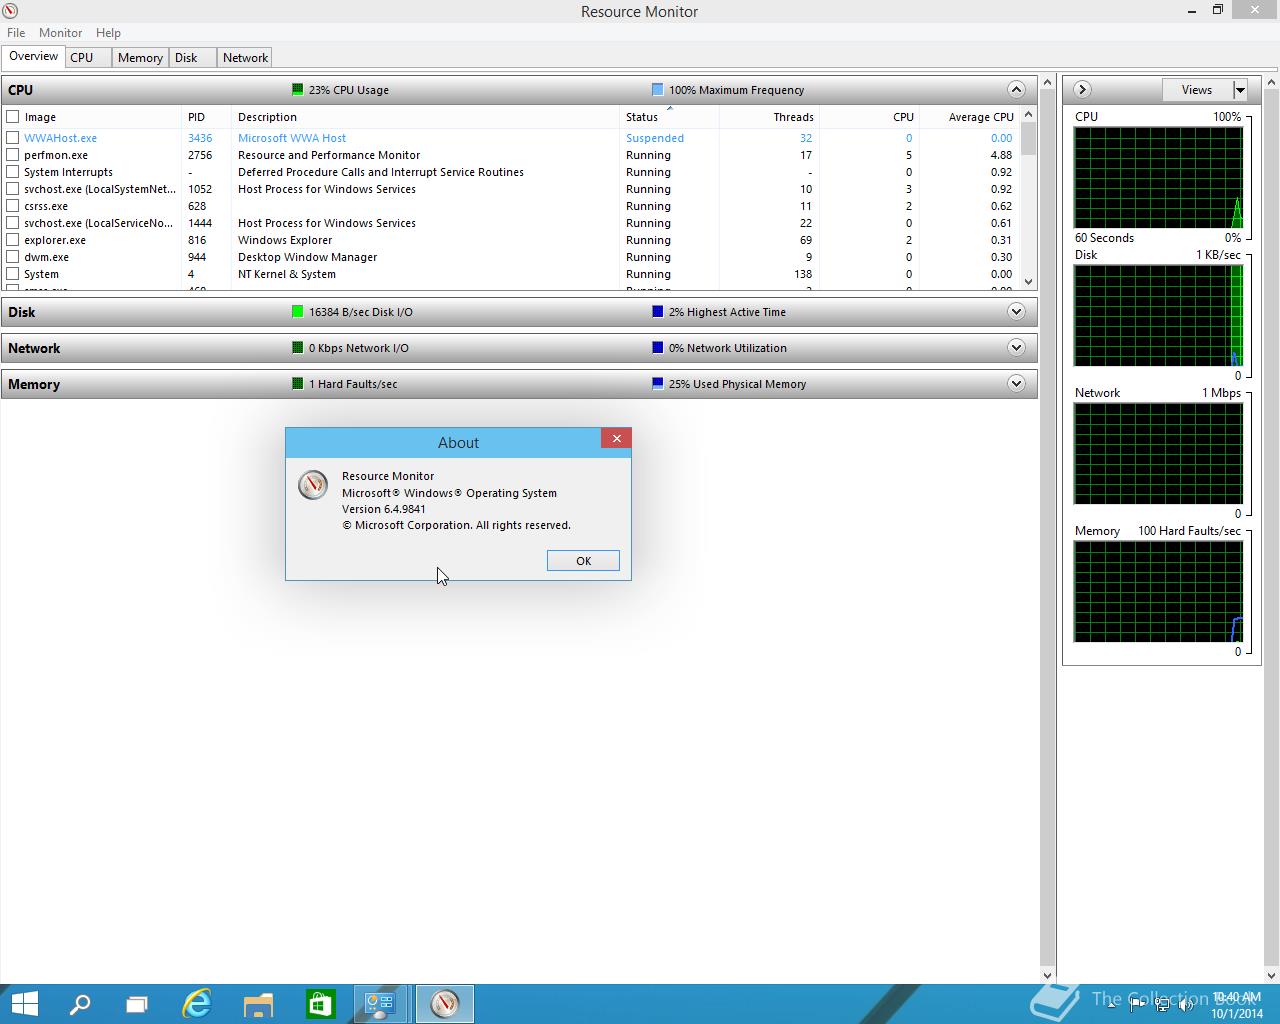Viewport: 1280px width, 1024px height.
Task: Switch to the Overview tab
Action: (33, 56)
